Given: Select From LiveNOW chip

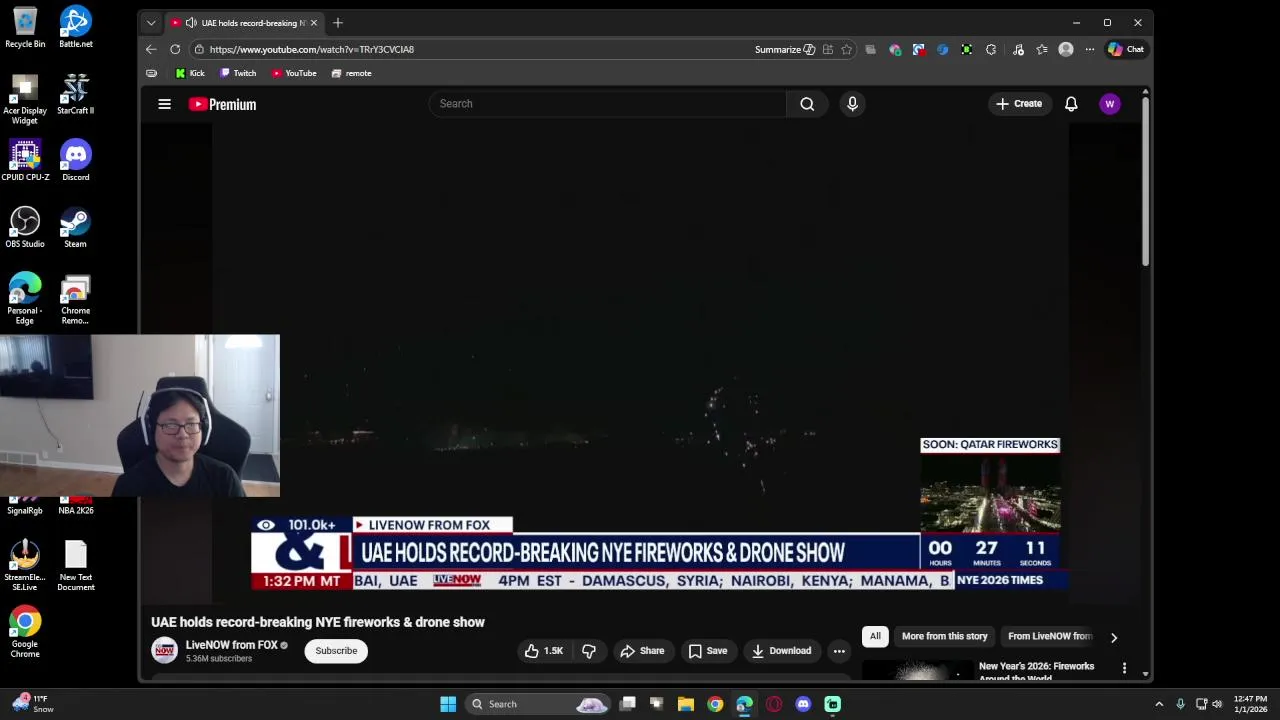Looking at the screenshot, I should (x=1050, y=636).
